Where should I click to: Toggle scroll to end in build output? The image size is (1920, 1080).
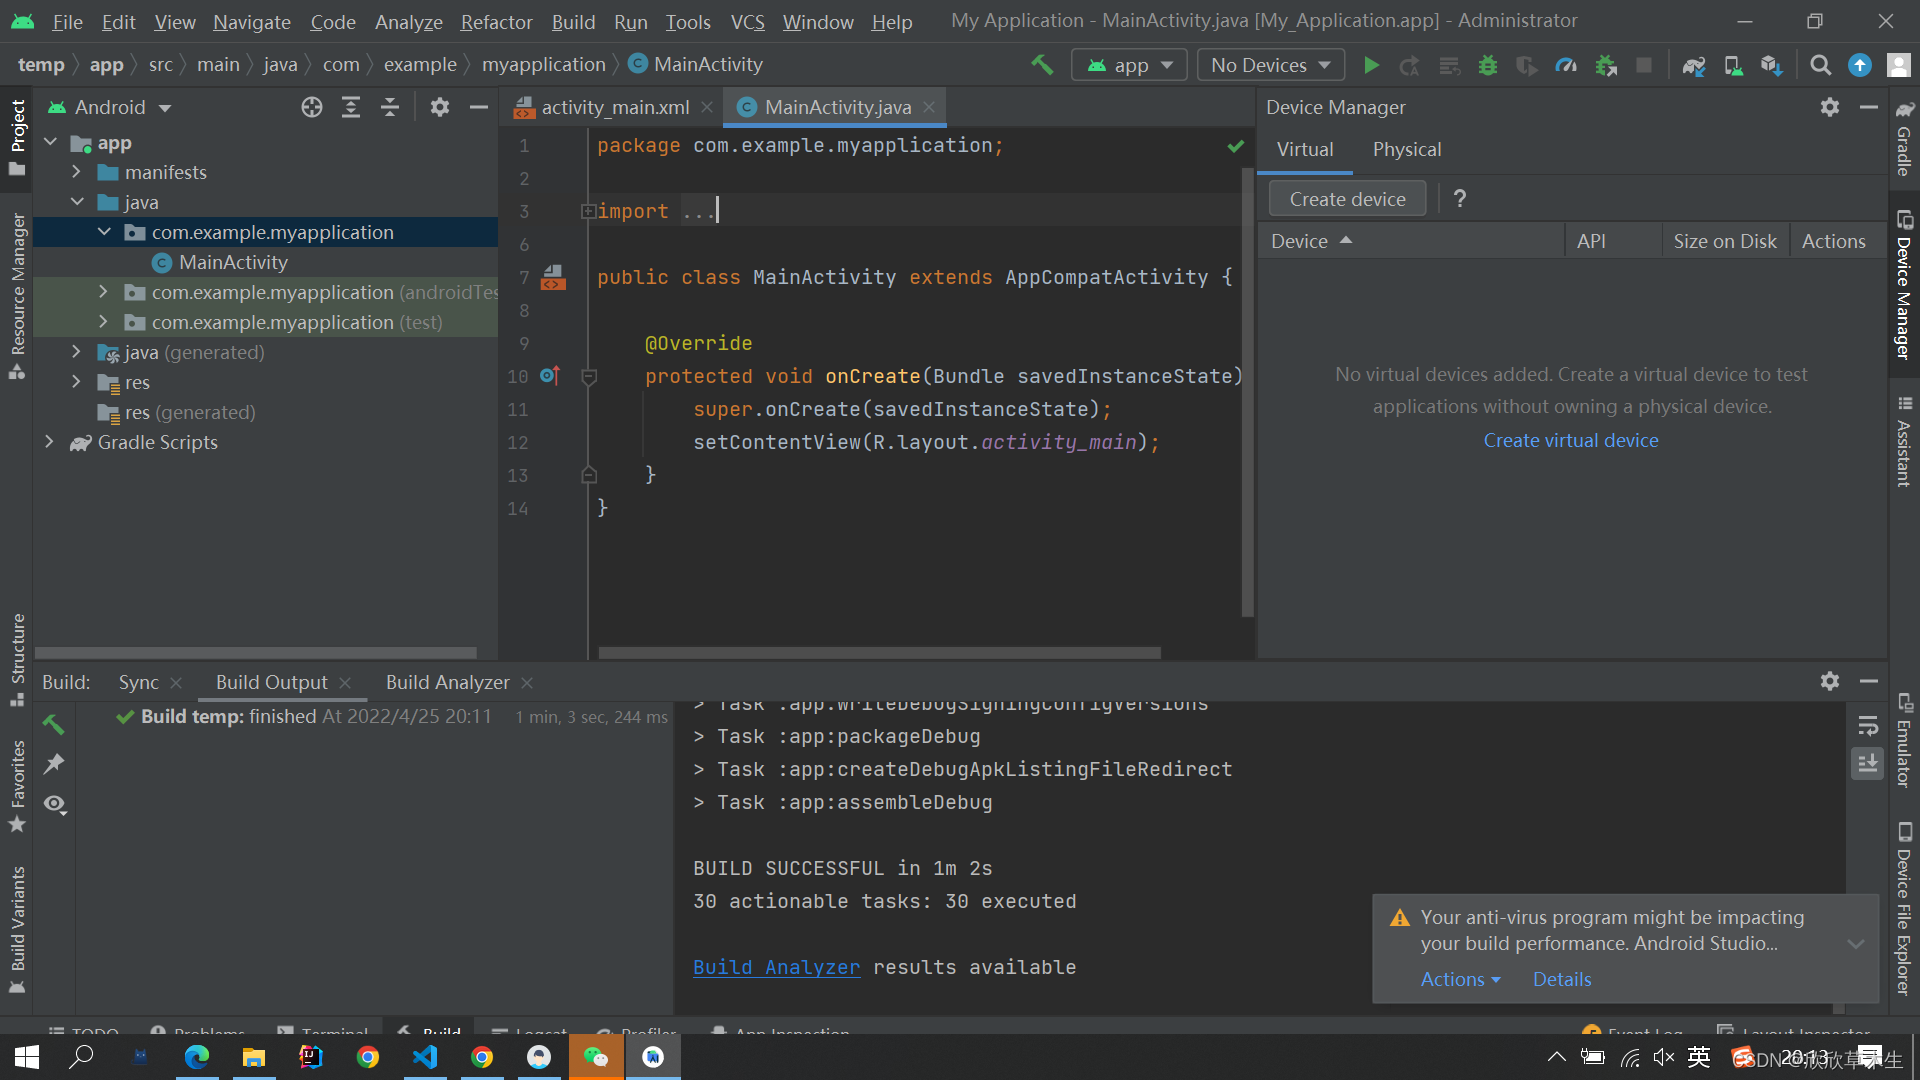[x=1867, y=764]
